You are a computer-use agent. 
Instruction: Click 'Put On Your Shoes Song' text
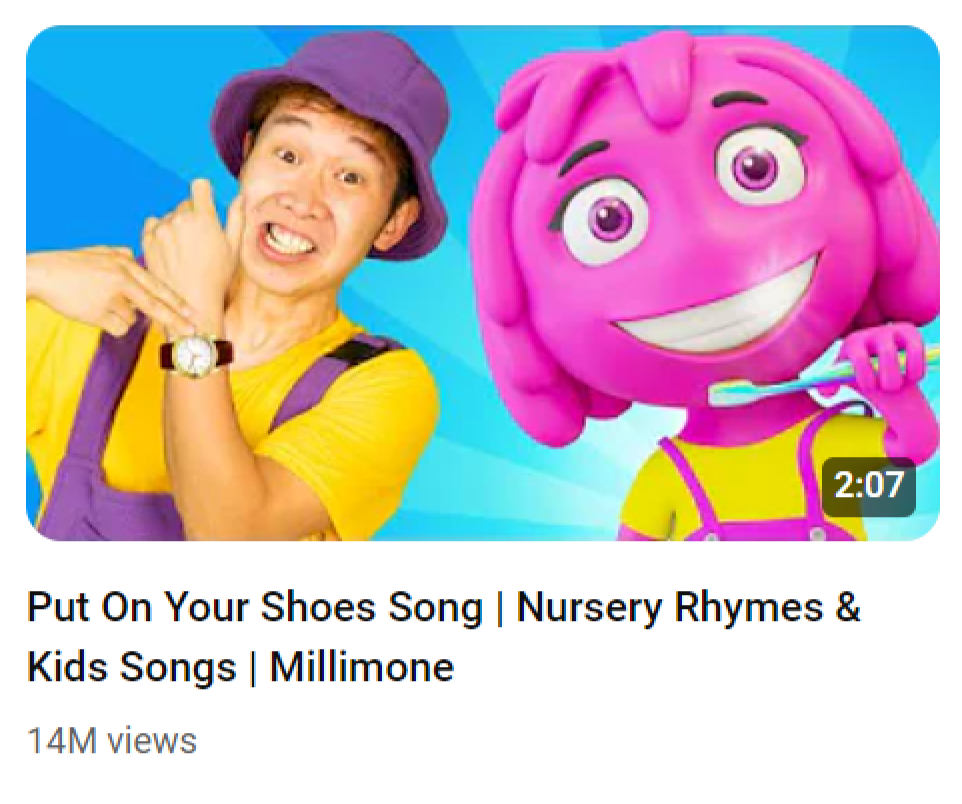click(x=255, y=608)
